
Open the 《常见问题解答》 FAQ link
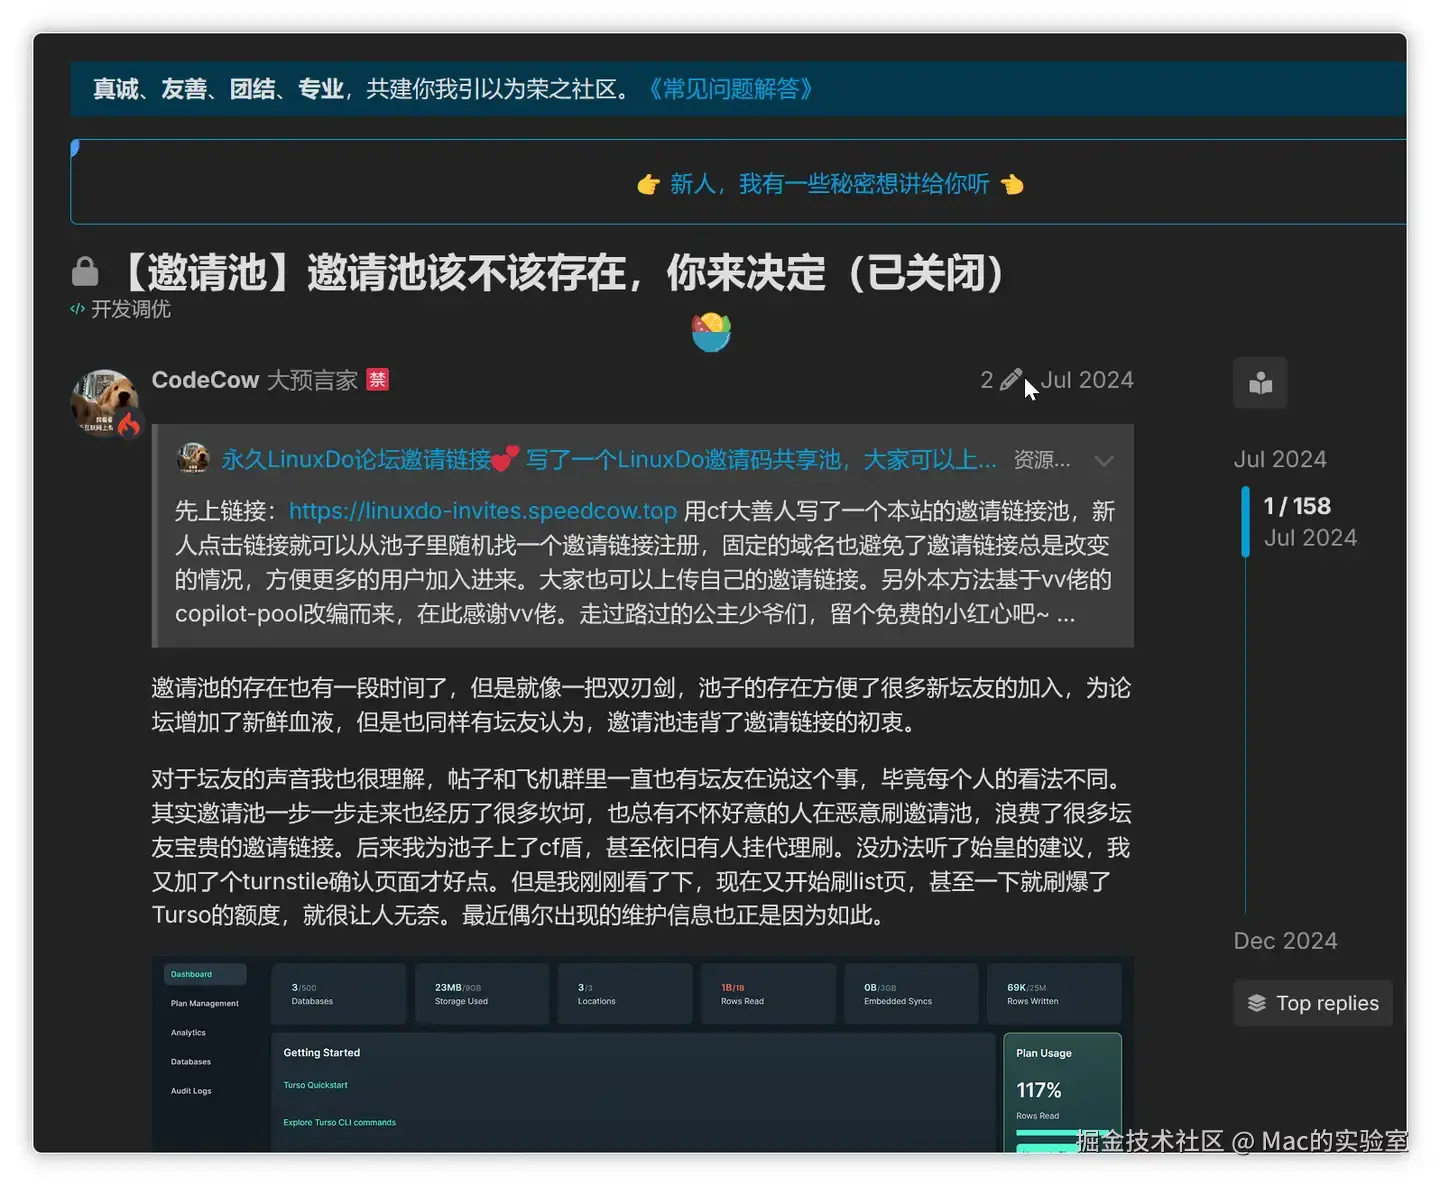click(730, 89)
